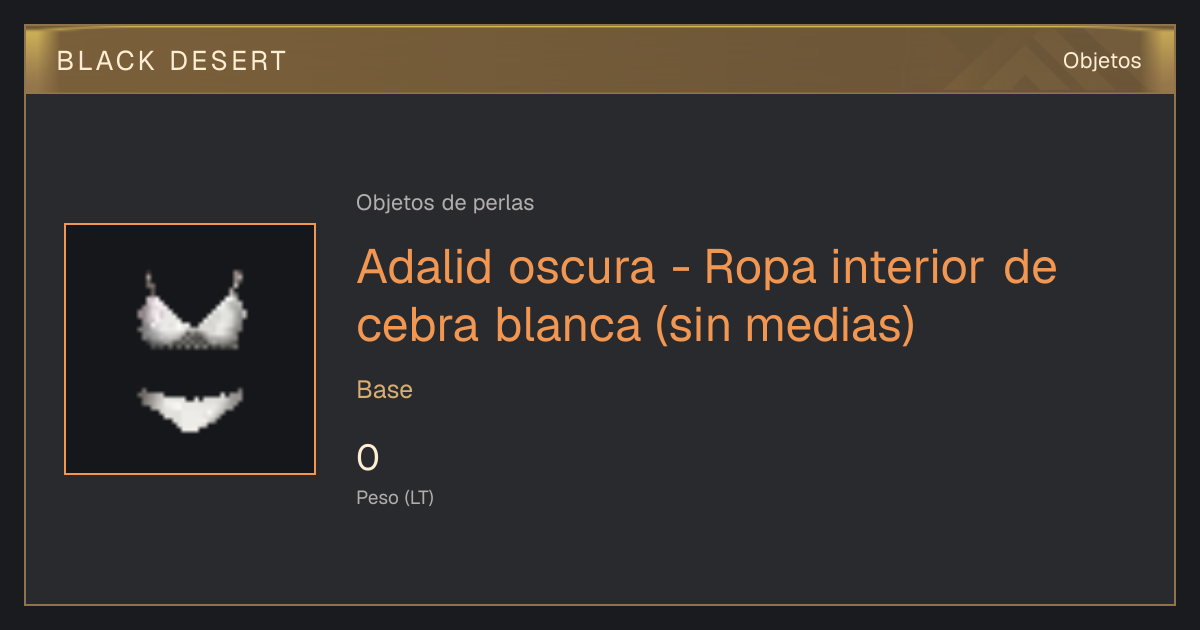1200x630 pixels.
Task: Click the BLACK DESERT header title
Action: click(x=172, y=61)
